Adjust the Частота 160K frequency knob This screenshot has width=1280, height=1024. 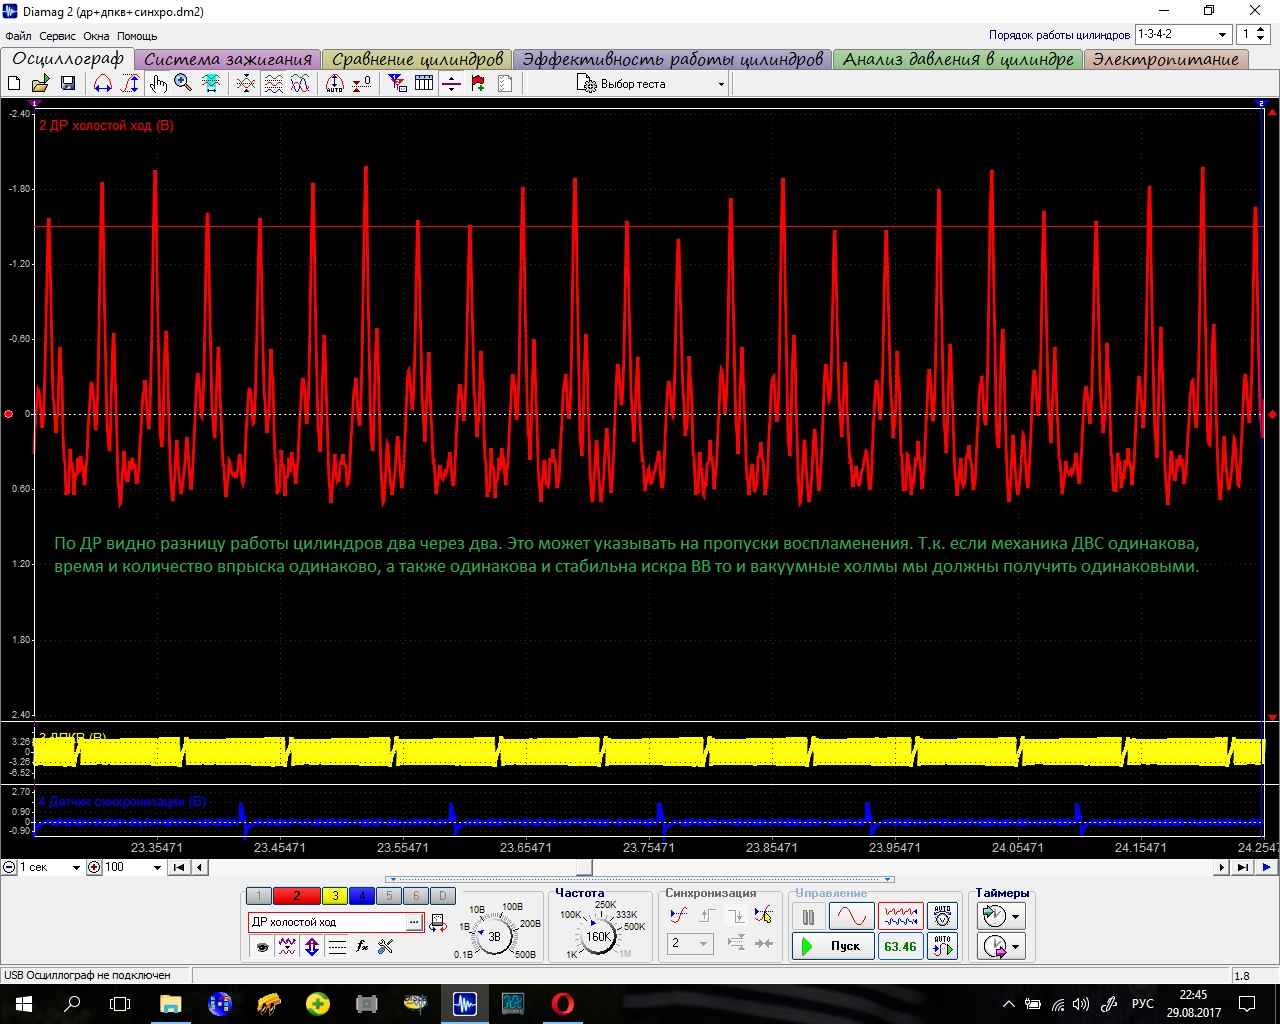click(x=598, y=937)
